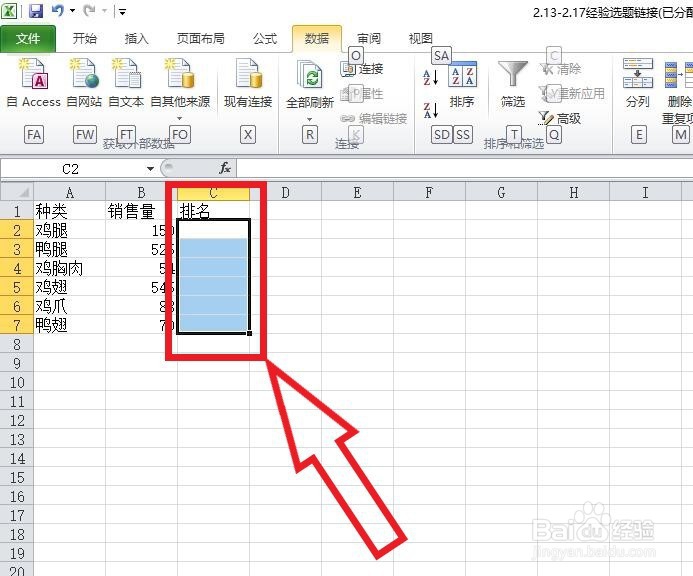Expand the Name Box dropdown arrow

click(x=150, y=169)
